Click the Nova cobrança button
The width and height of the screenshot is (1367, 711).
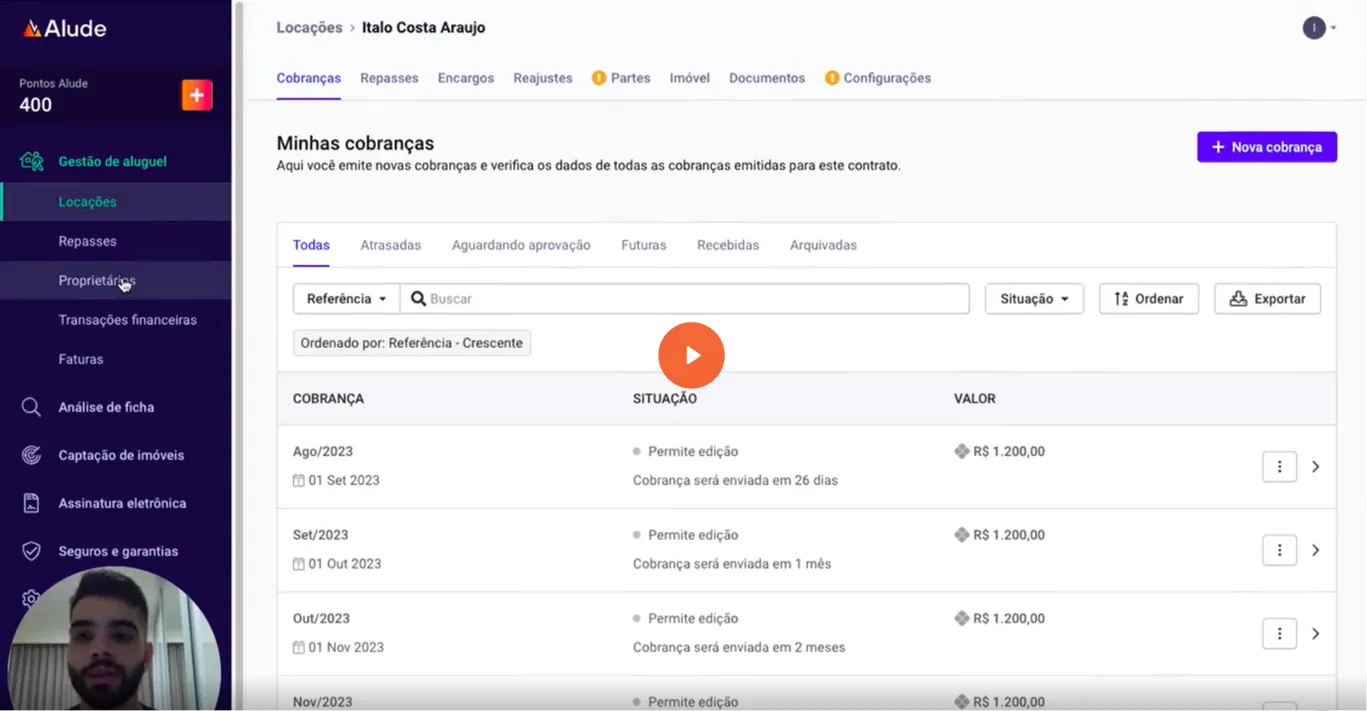pyautogui.click(x=1267, y=147)
